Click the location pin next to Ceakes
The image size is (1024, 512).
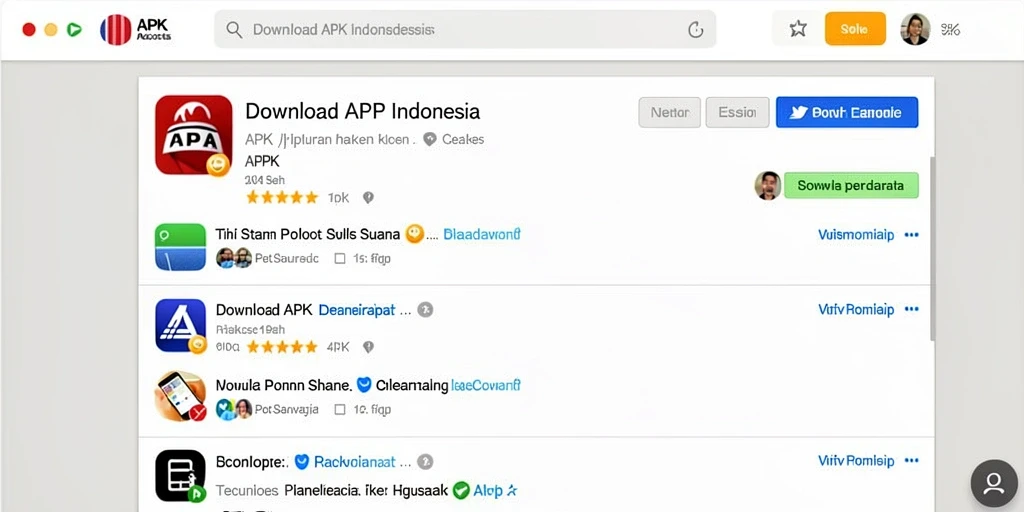coord(430,139)
